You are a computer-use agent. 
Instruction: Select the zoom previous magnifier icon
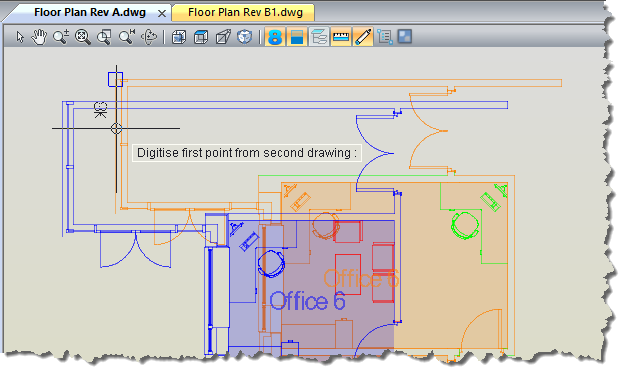tap(127, 37)
